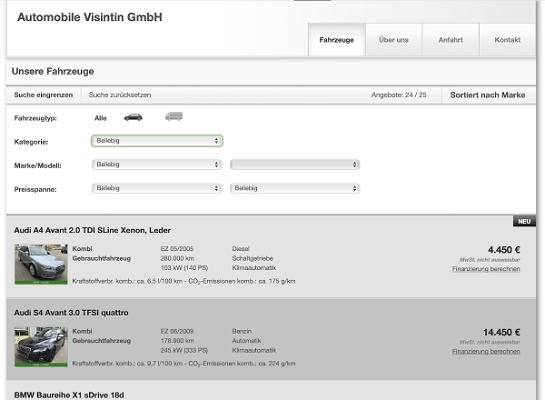This screenshot has width=545, height=400.
Task: Switch to the Fahrzeuge tab
Action: click(x=336, y=40)
